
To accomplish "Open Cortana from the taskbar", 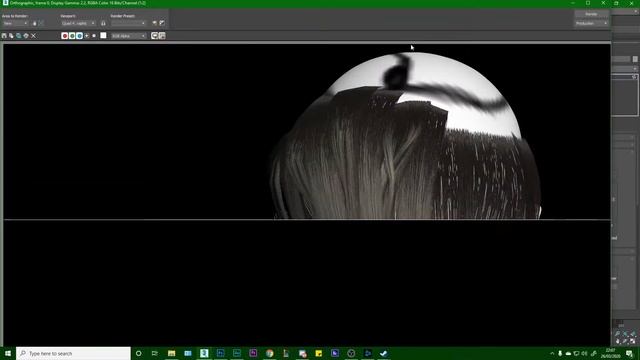I will point(138,353).
